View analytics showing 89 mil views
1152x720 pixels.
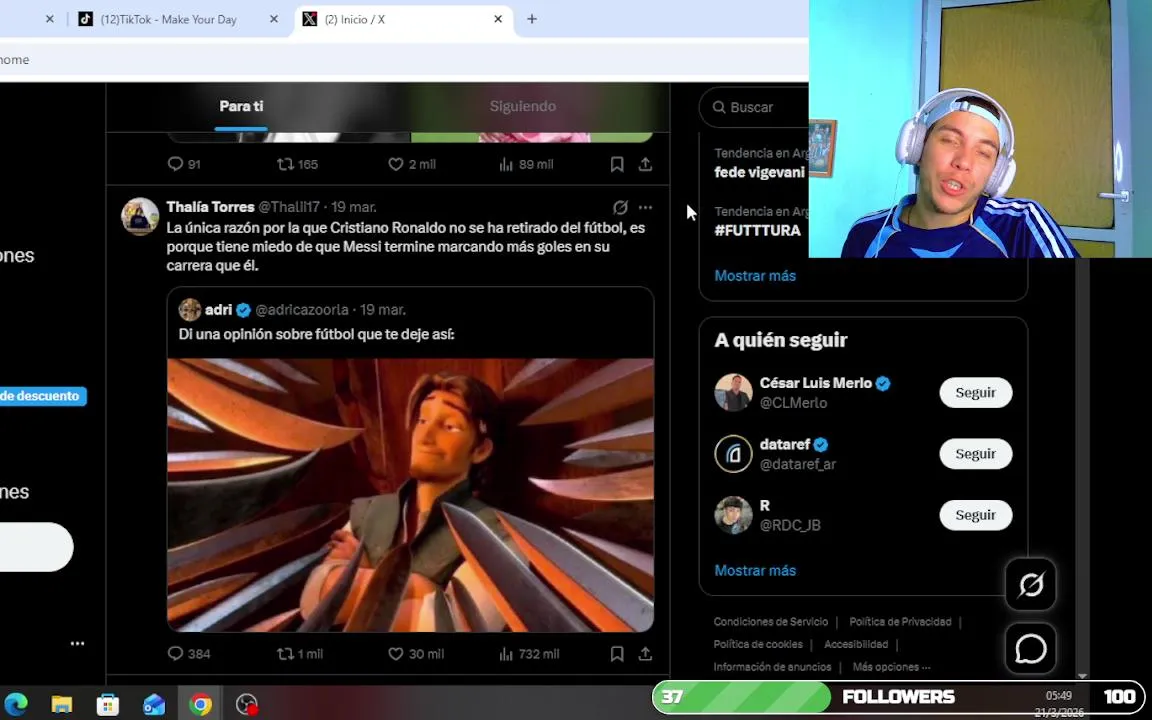tap(506, 164)
